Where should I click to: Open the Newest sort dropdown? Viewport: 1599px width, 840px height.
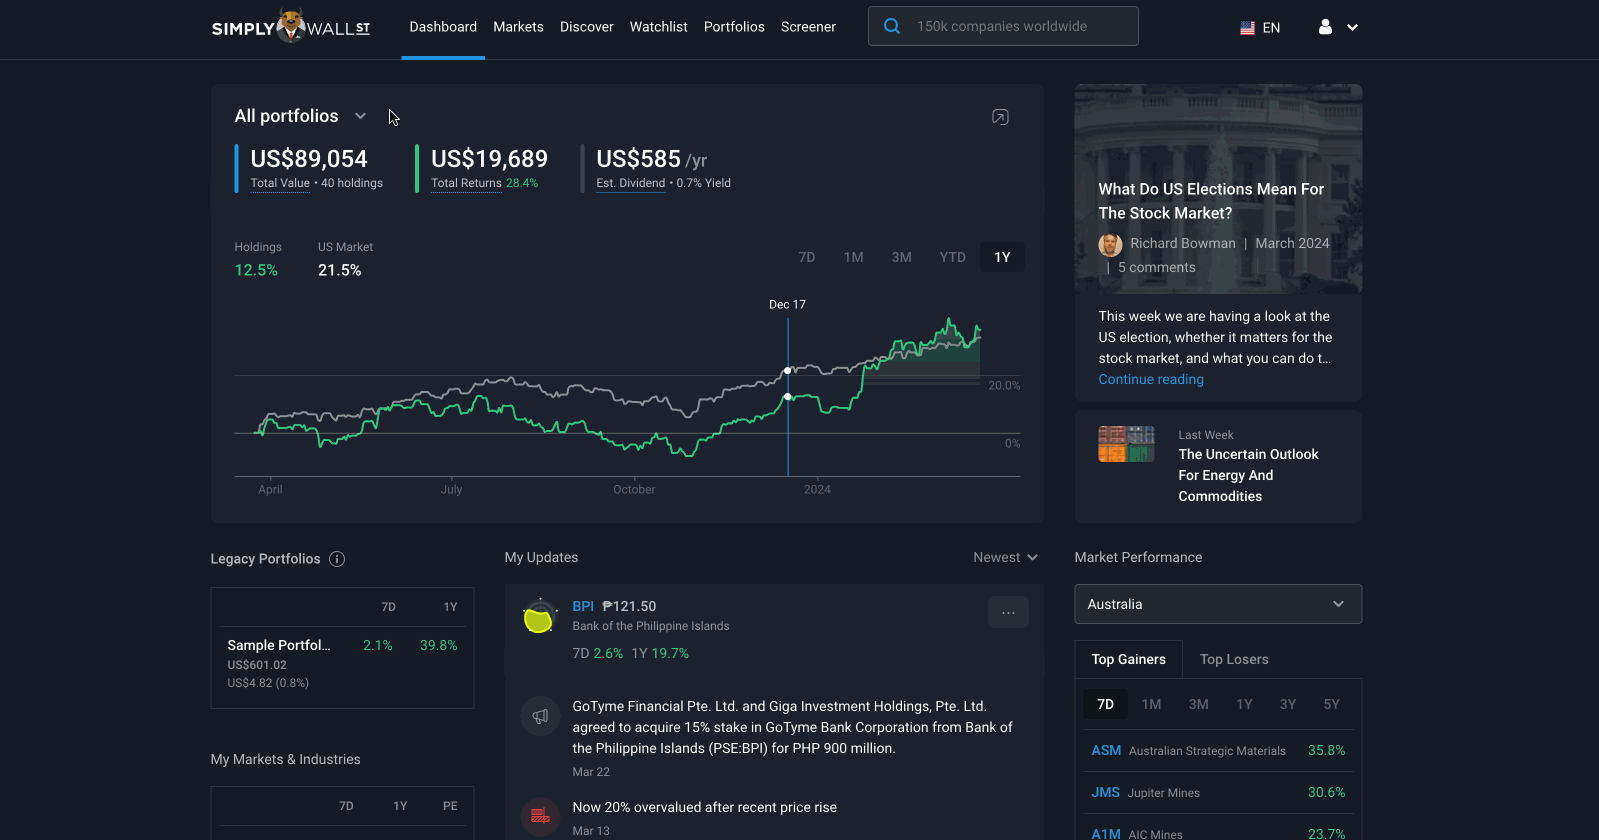pos(1005,557)
